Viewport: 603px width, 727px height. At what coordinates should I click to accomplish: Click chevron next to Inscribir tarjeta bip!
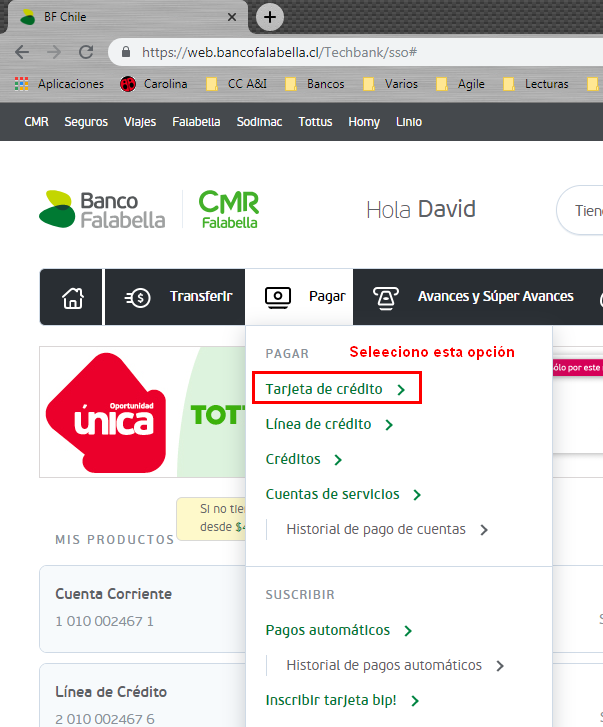[415, 701]
